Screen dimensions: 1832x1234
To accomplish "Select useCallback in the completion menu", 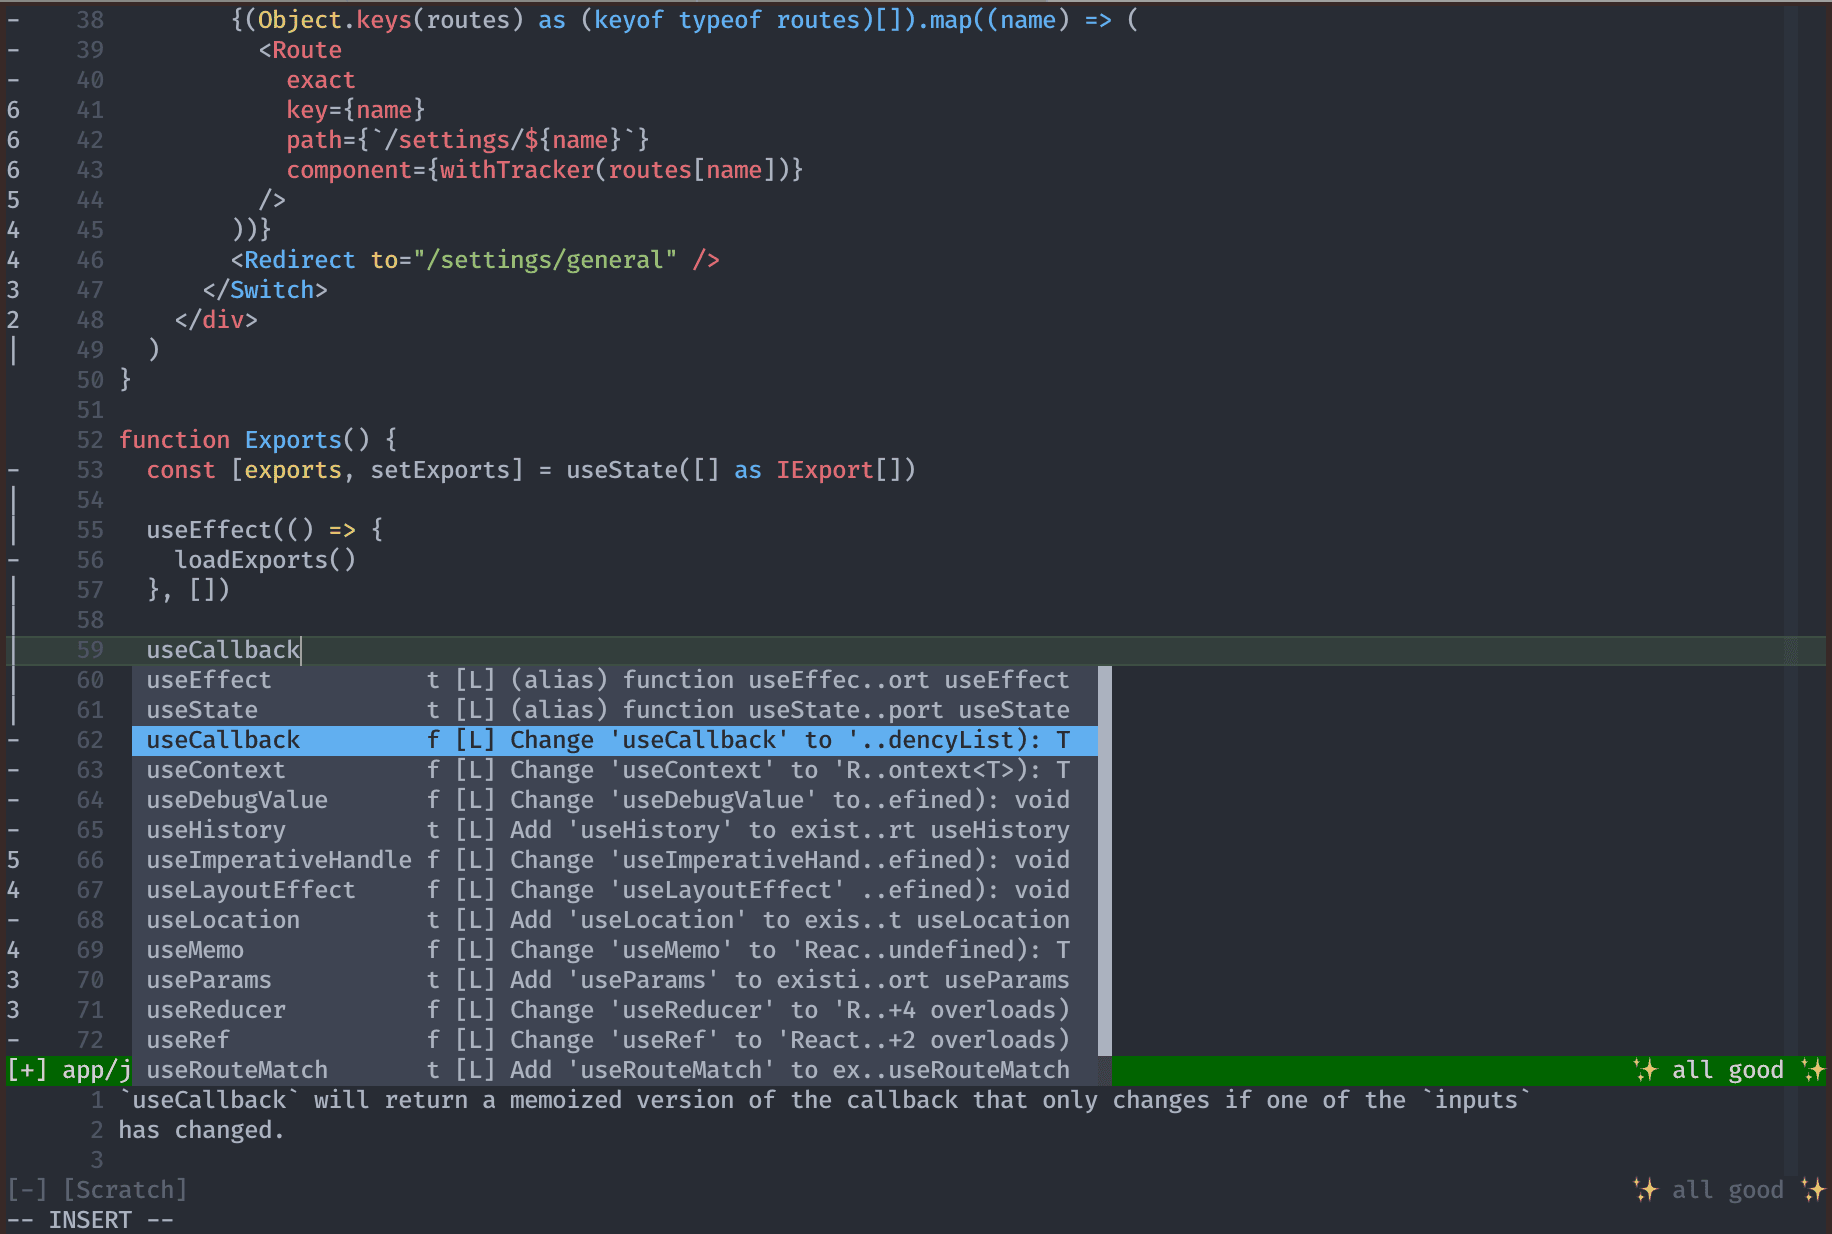I will [x=223, y=740].
